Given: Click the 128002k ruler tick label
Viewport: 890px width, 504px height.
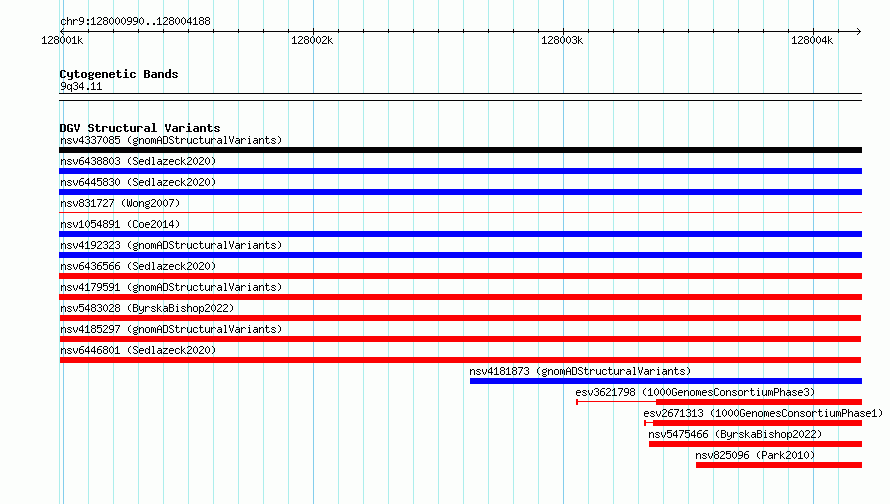Looking at the screenshot, I should 312,40.
